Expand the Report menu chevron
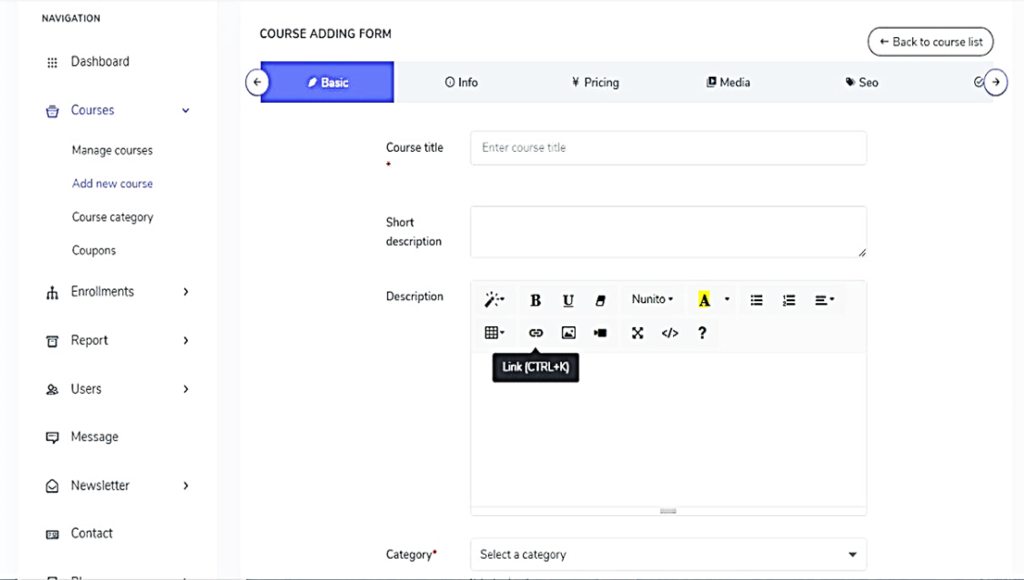This screenshot has height=580, width=1024. 185,340
